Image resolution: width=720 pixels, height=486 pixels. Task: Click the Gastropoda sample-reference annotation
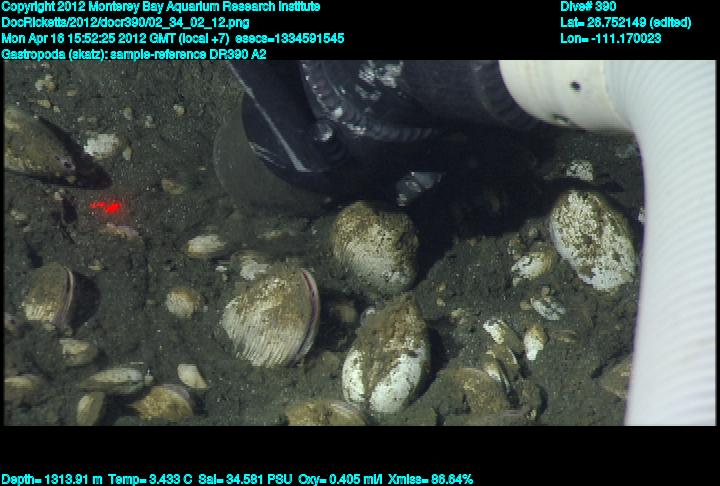click(134, 54)
